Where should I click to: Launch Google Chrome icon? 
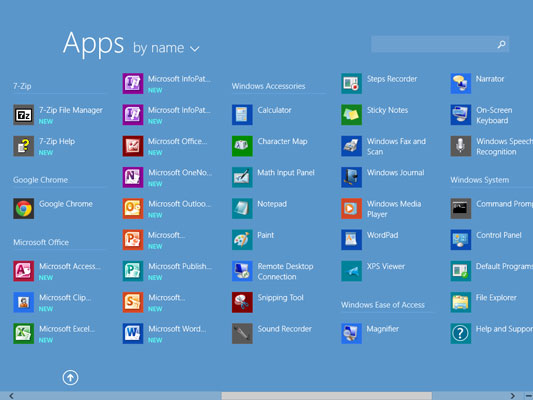click(x=23, y=209)
